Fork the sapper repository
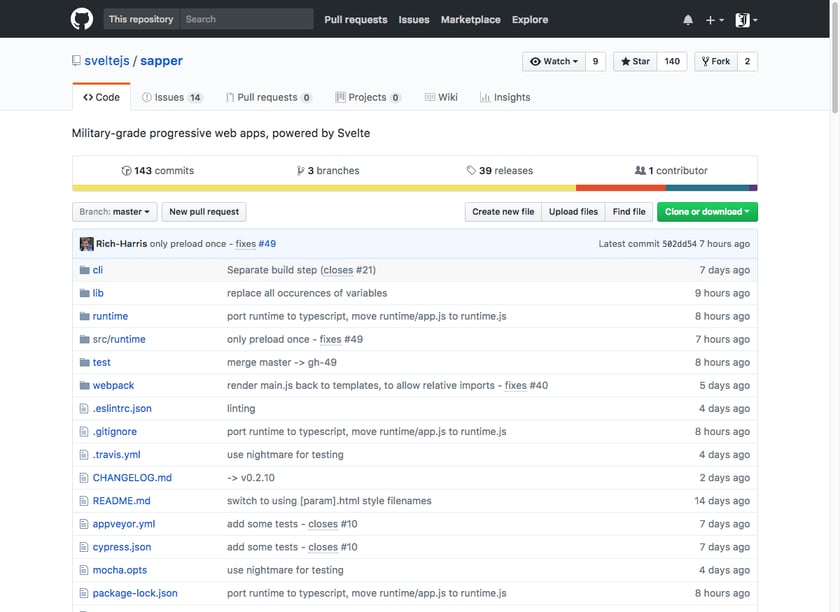This screenshot has width=840, height=612. [x=716, y=62]
